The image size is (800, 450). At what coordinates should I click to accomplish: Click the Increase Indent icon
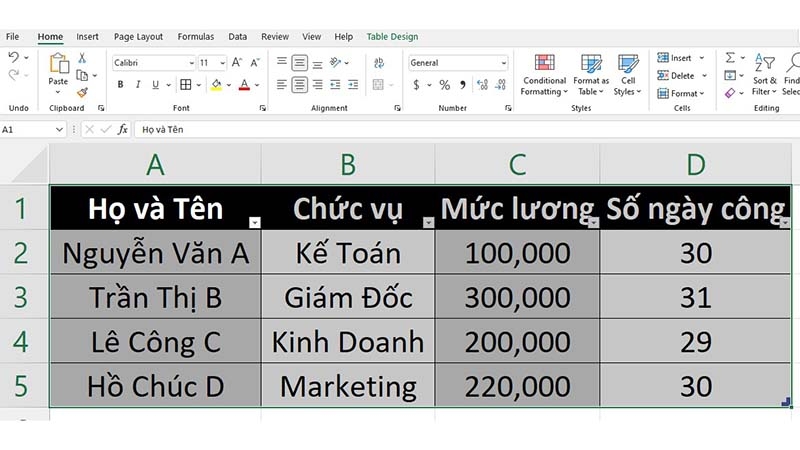coord(353,85)
